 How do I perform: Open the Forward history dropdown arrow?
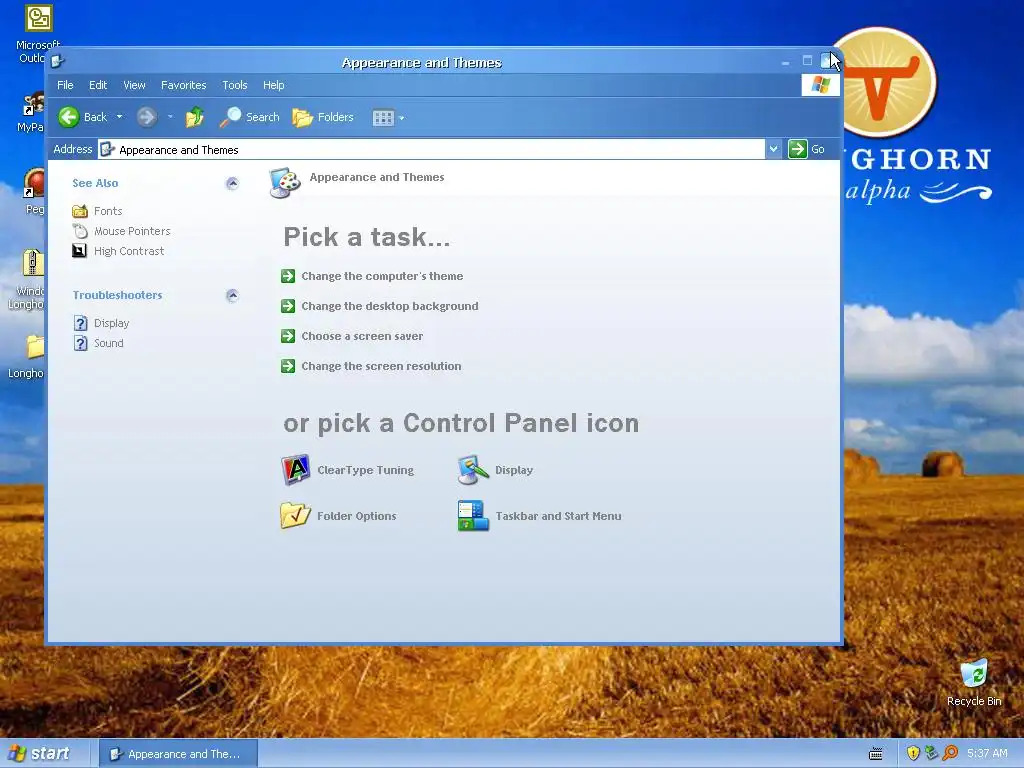pyautogui.click(x=170, y=118)
